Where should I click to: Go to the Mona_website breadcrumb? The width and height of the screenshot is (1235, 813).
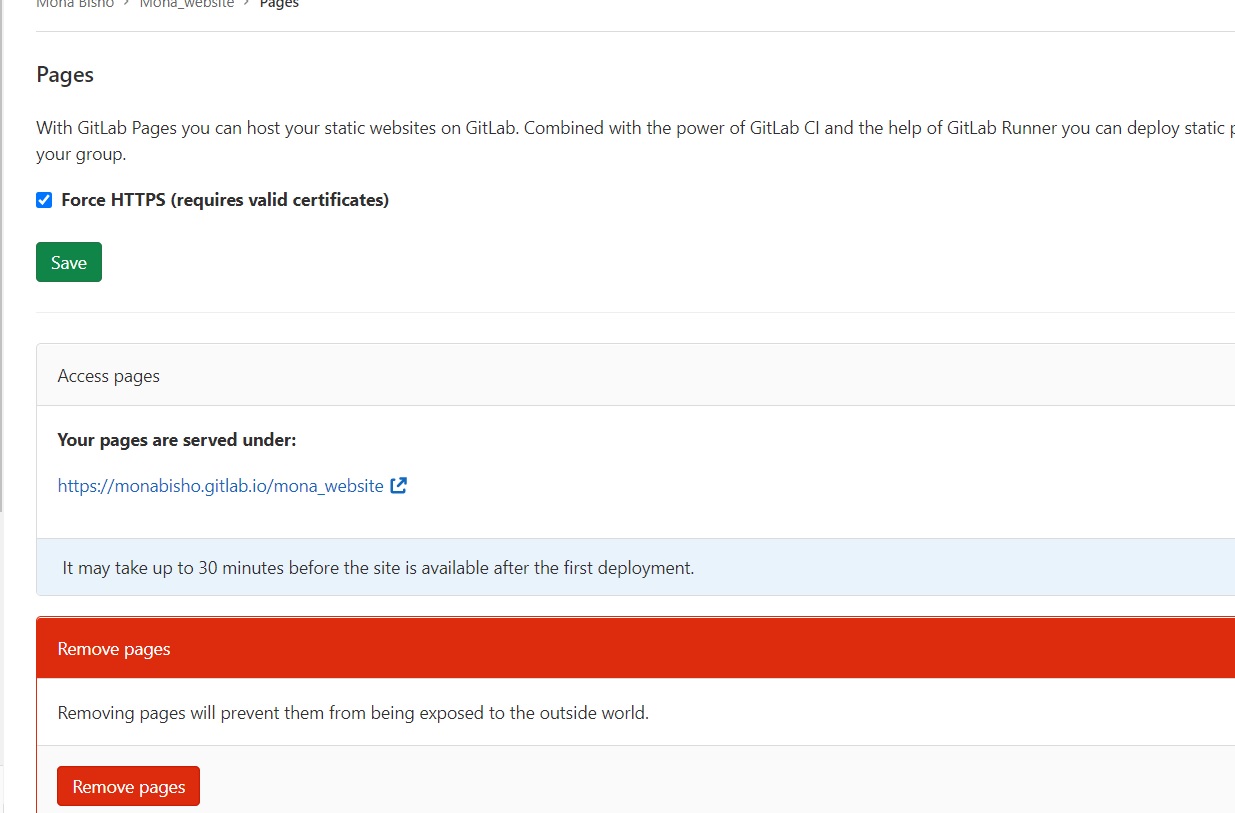click(187, 4)
